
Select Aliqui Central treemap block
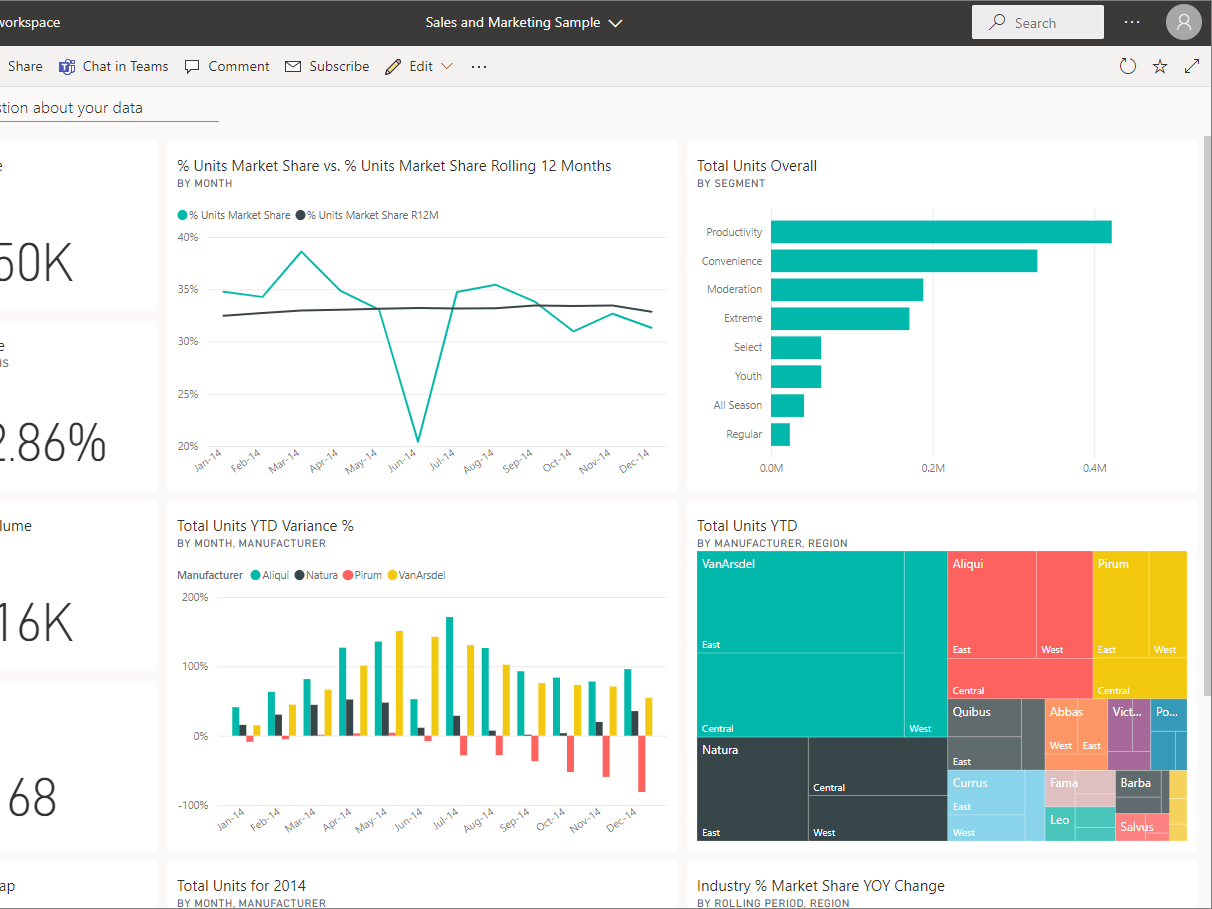[1019, 678]
